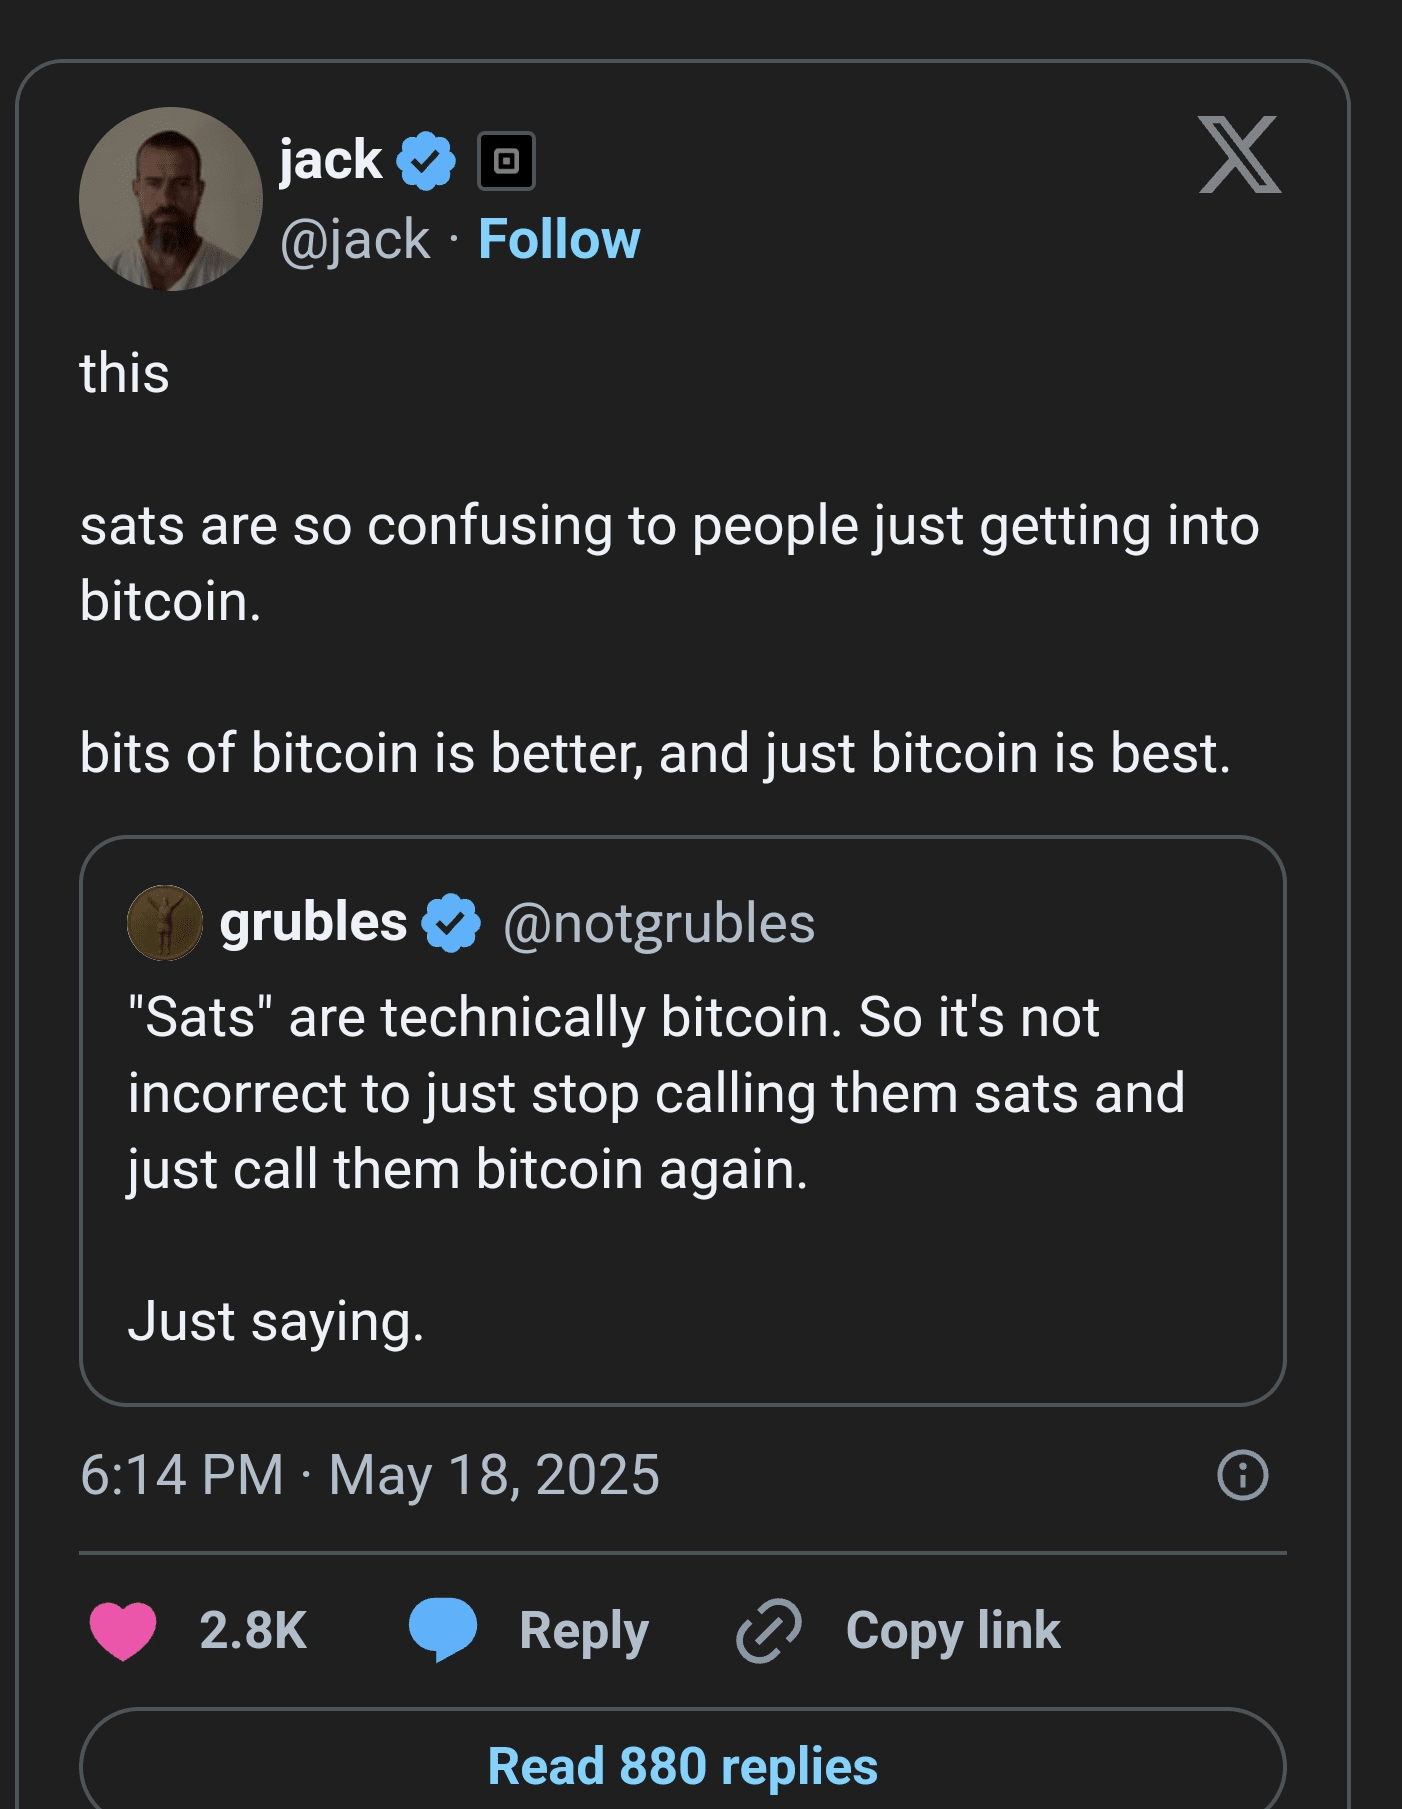Click the jack display name
Image resolution: width=1402 pixels, height=1809 pixels.
pyautogui.click(x=330, y=160)
